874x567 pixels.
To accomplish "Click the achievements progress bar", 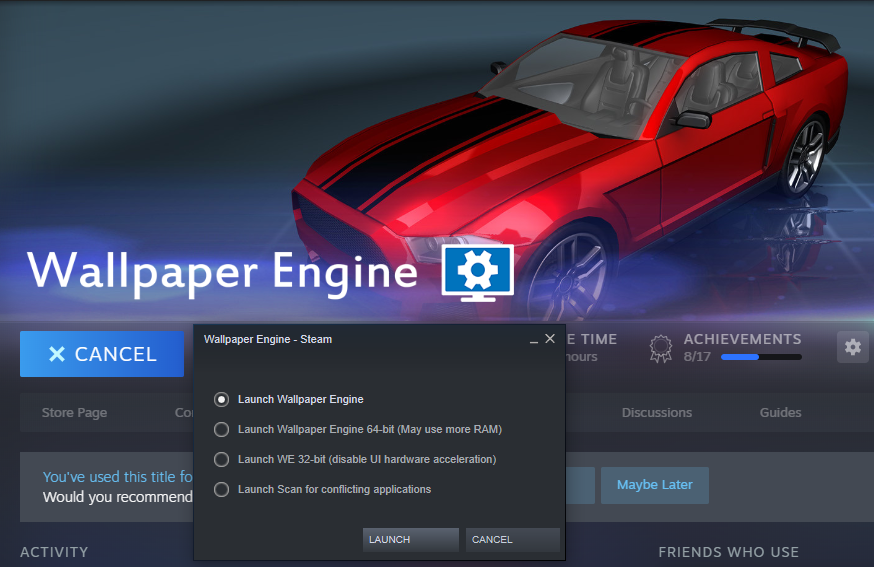I will point(761,357).
